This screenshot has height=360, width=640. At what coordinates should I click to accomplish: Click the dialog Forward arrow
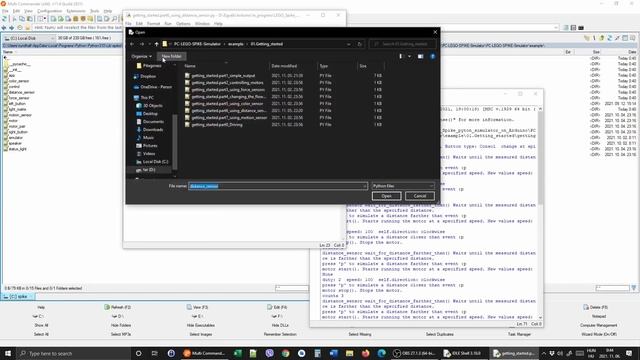click(x=142, y=44)
